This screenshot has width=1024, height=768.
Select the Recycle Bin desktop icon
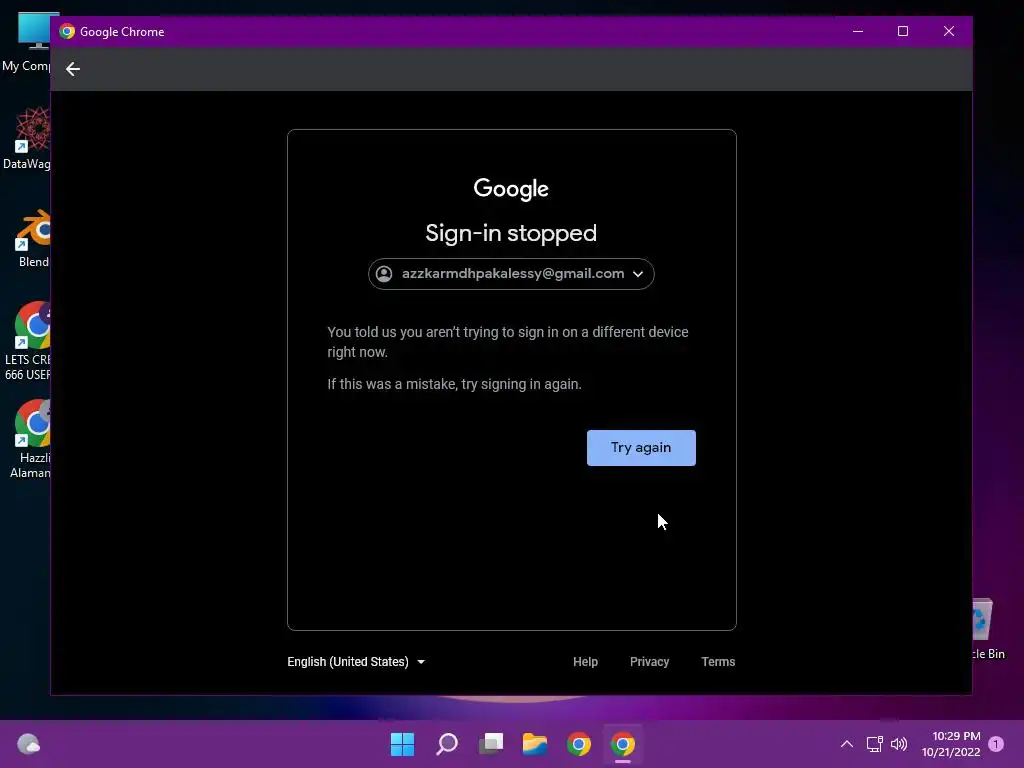(989, 629)
